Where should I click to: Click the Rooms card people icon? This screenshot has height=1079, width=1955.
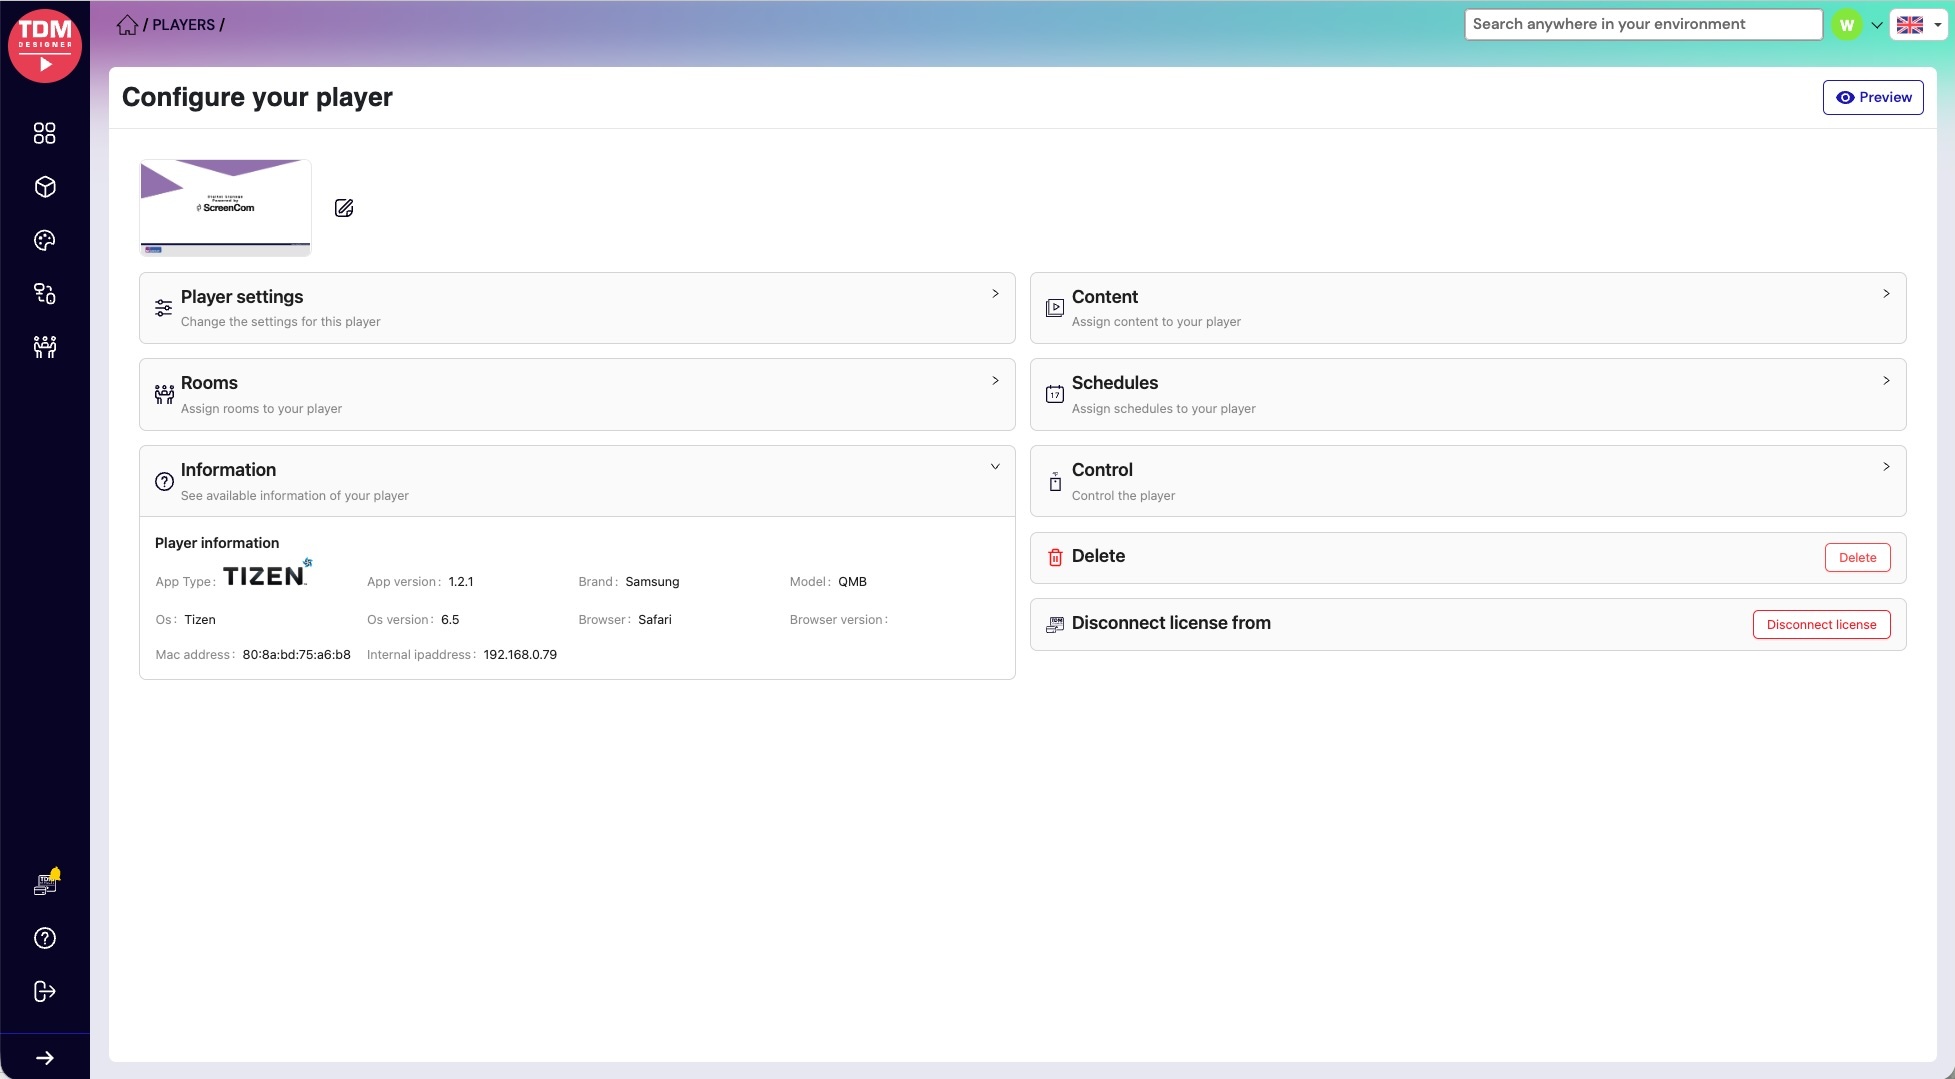click(x=164, y=394)
